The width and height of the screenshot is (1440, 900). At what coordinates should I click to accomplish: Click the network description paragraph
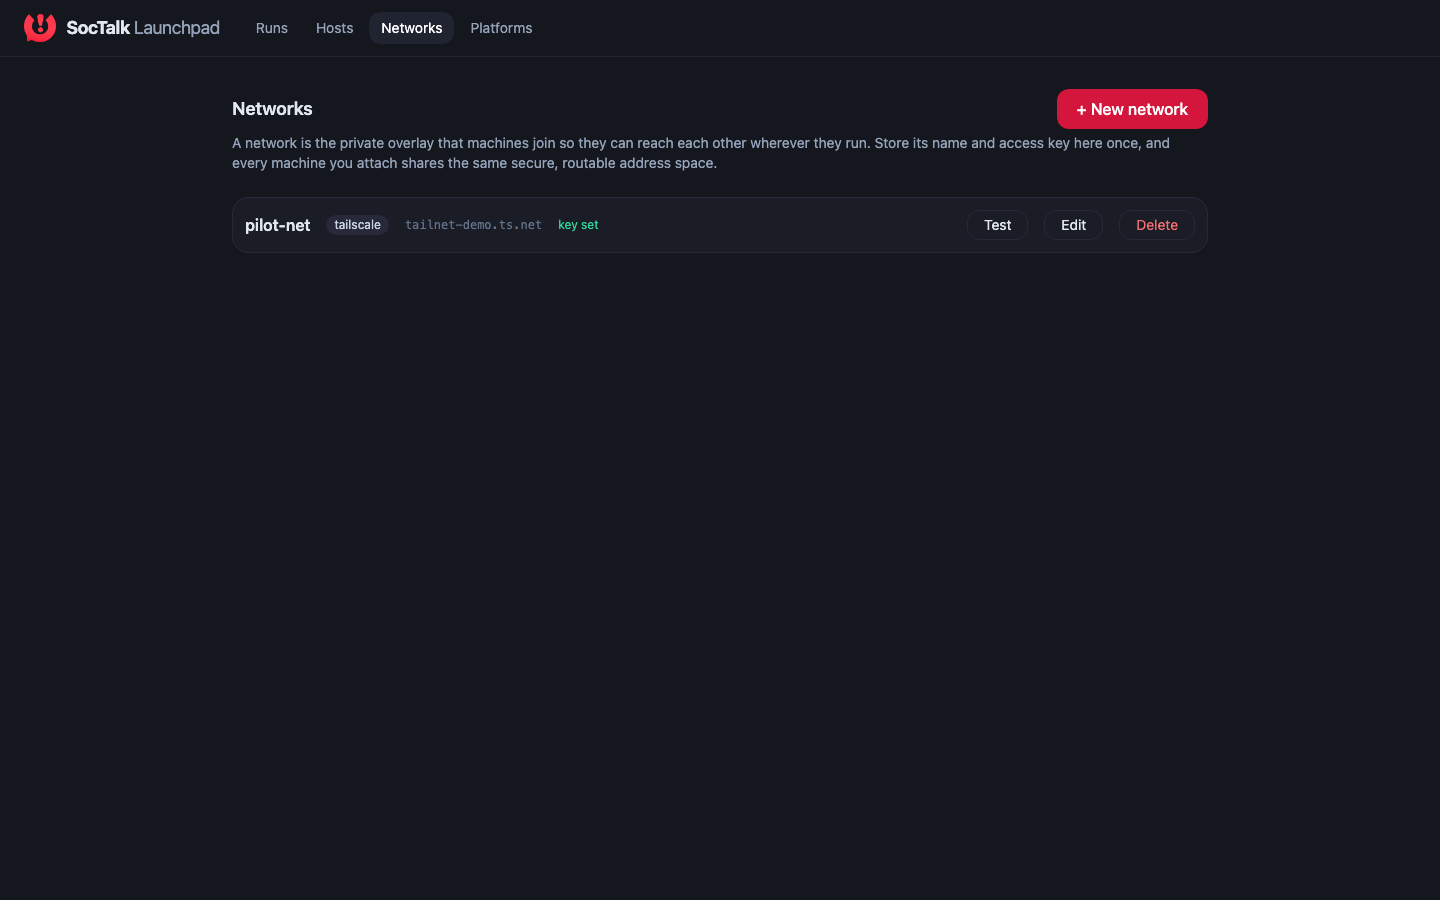click(701, 153)
